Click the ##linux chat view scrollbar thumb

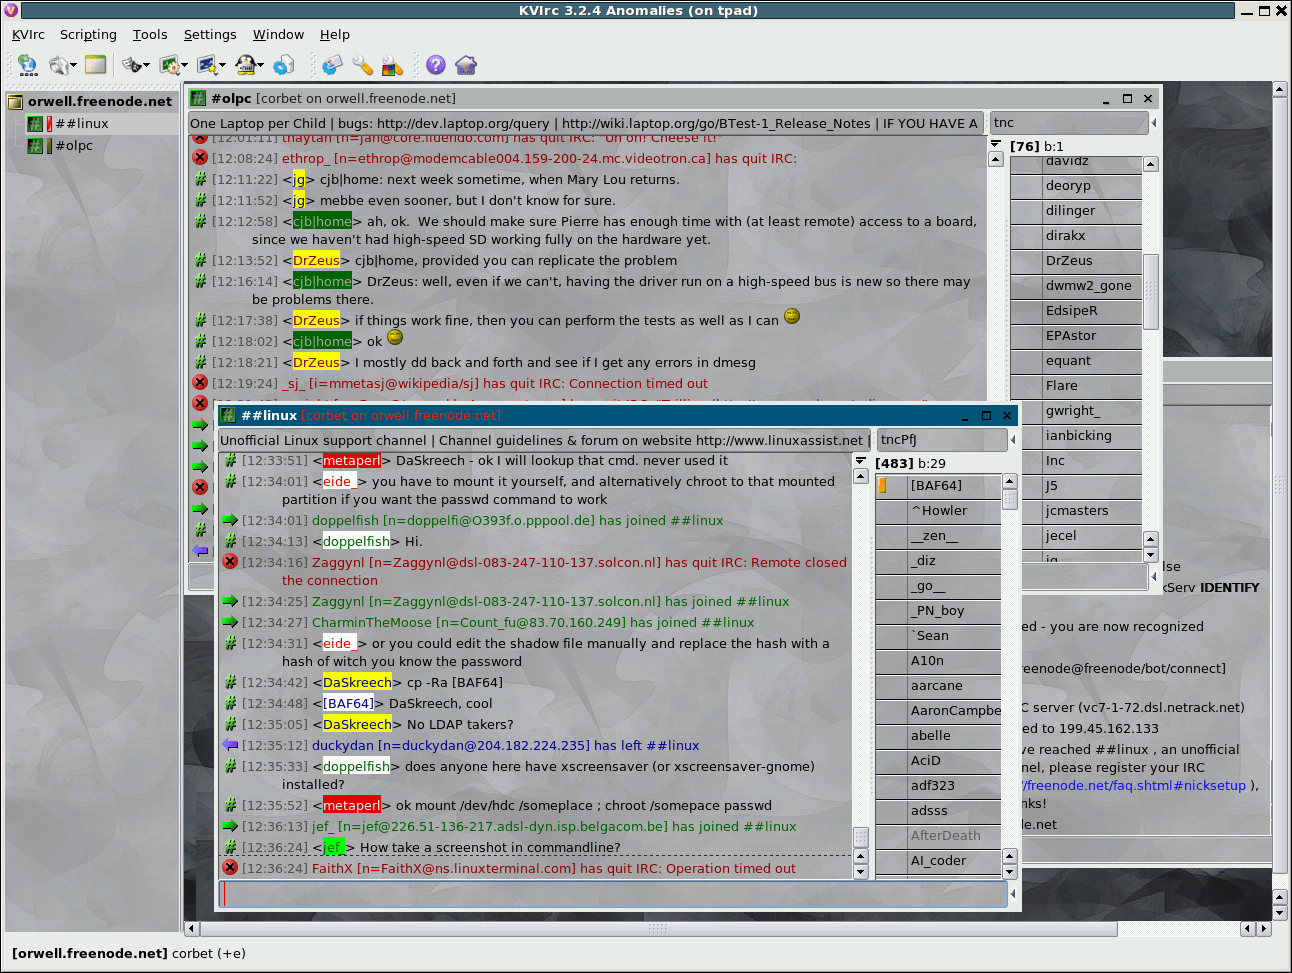point(860,837)
